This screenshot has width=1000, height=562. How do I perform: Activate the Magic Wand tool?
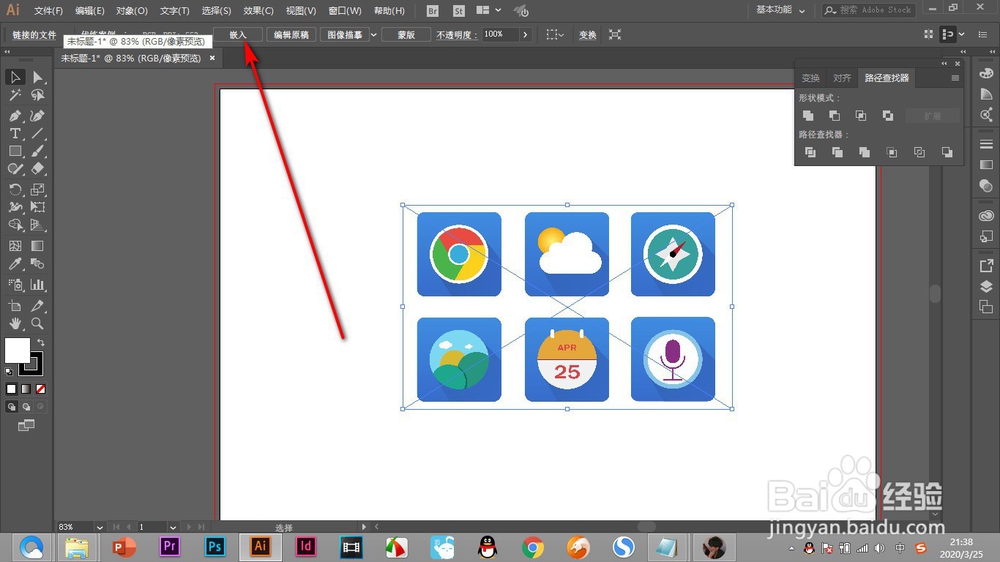(15, 95)
